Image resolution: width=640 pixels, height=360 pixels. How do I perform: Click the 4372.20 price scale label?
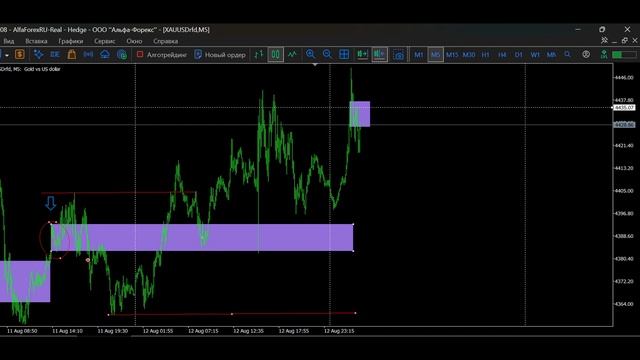[x=624, y=281]
